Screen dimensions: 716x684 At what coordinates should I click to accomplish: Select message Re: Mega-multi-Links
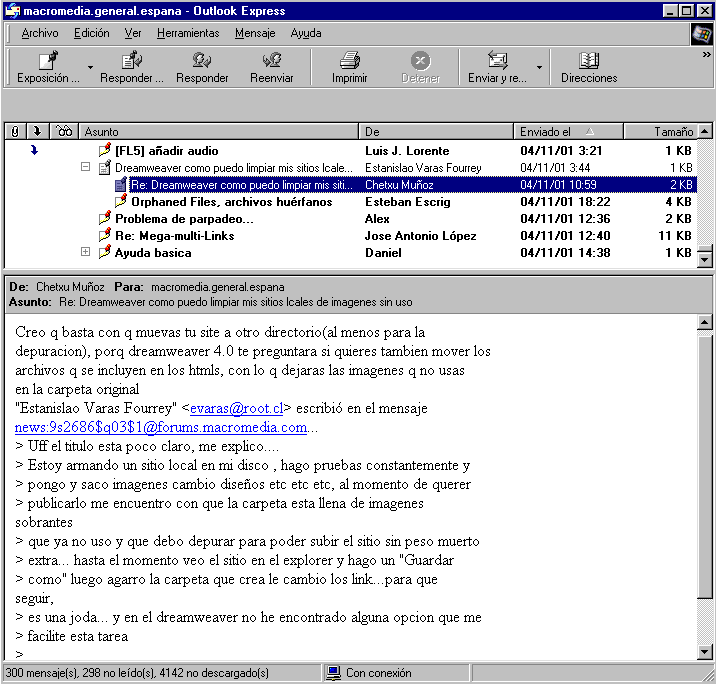(174, 236)
